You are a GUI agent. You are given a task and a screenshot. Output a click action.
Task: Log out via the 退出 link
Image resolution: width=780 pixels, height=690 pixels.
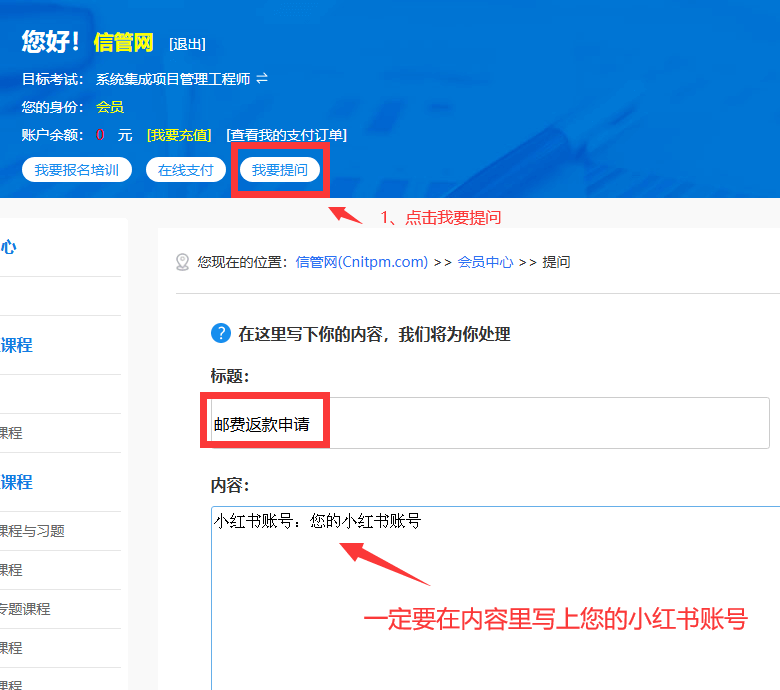187,44
